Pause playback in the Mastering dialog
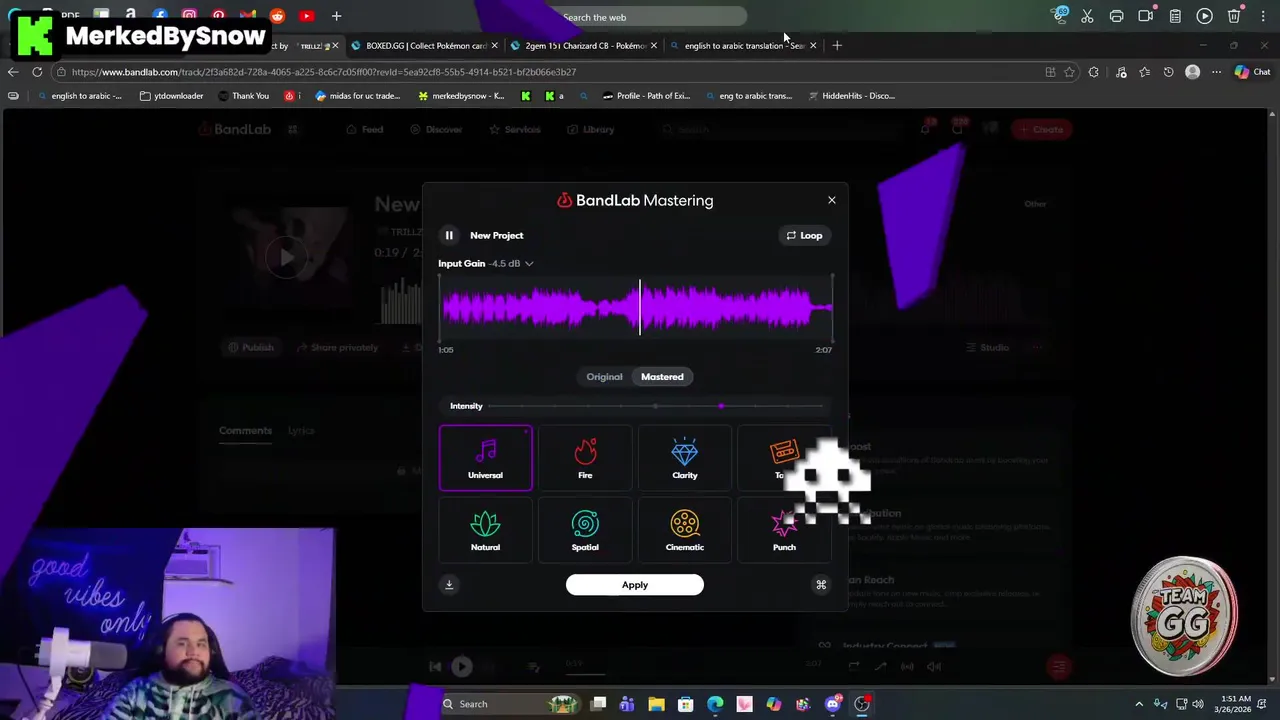This screenshot has height=720, width=1280. pyautogui.click(x=449, y=235)
